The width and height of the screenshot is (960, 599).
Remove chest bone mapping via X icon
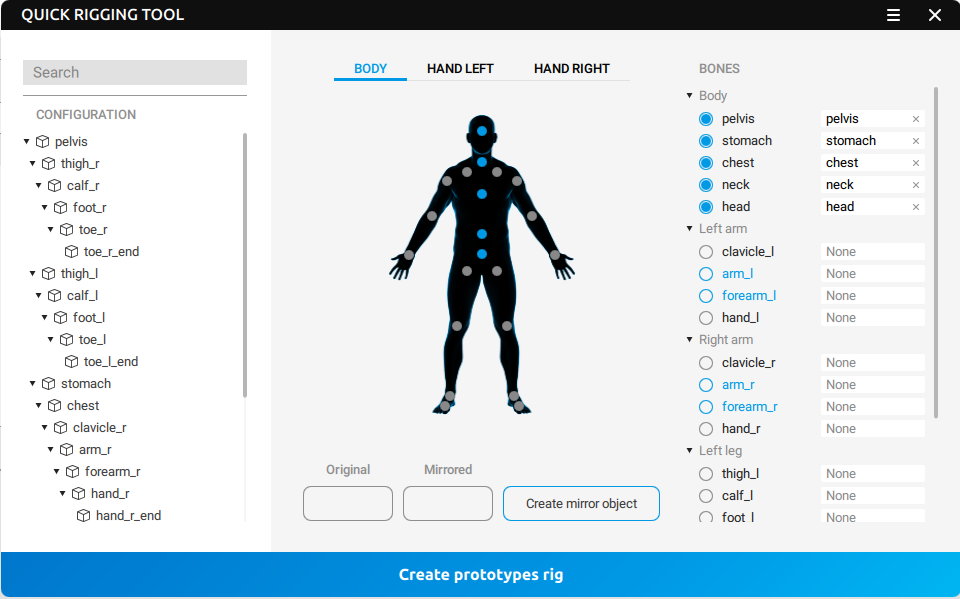[916, 163]
